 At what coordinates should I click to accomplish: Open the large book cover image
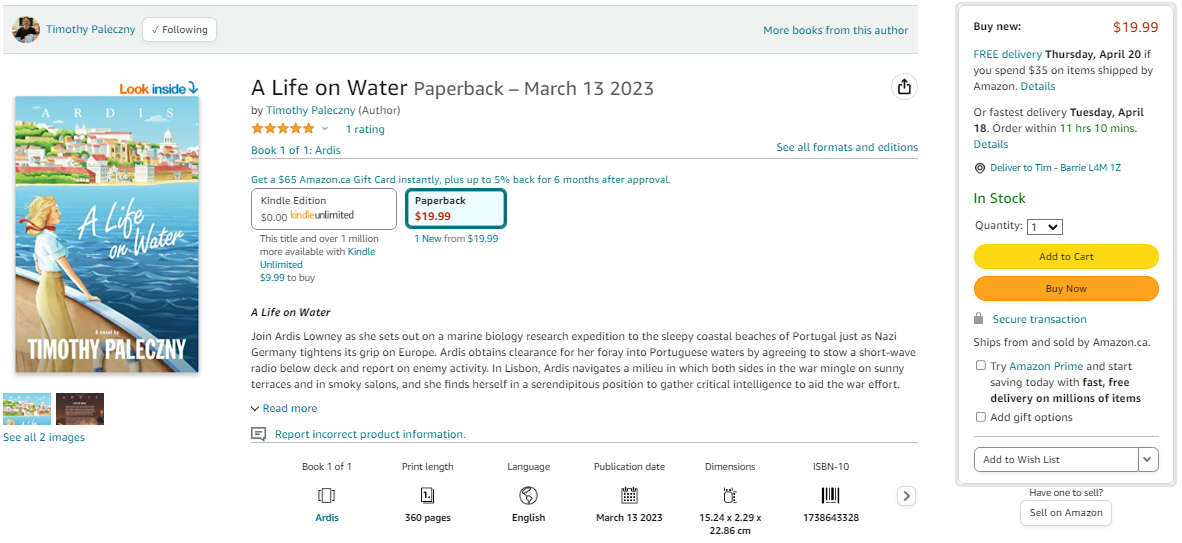click(x=107, y=234)
